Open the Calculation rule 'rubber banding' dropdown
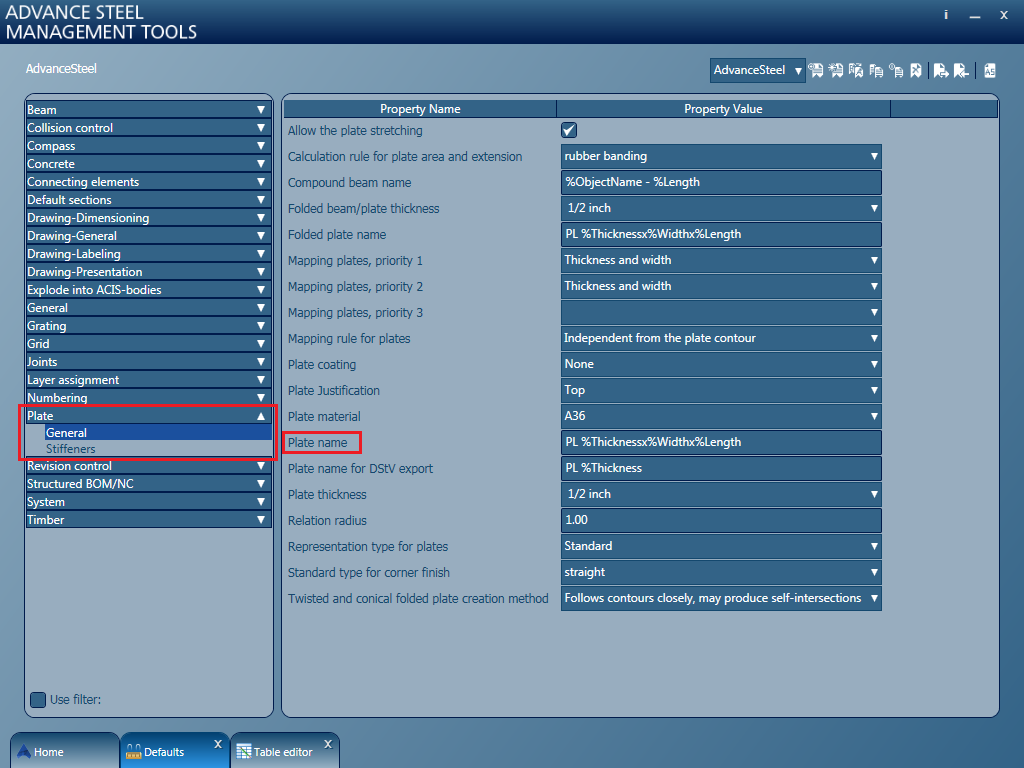1024x768 pixels. 721,156
